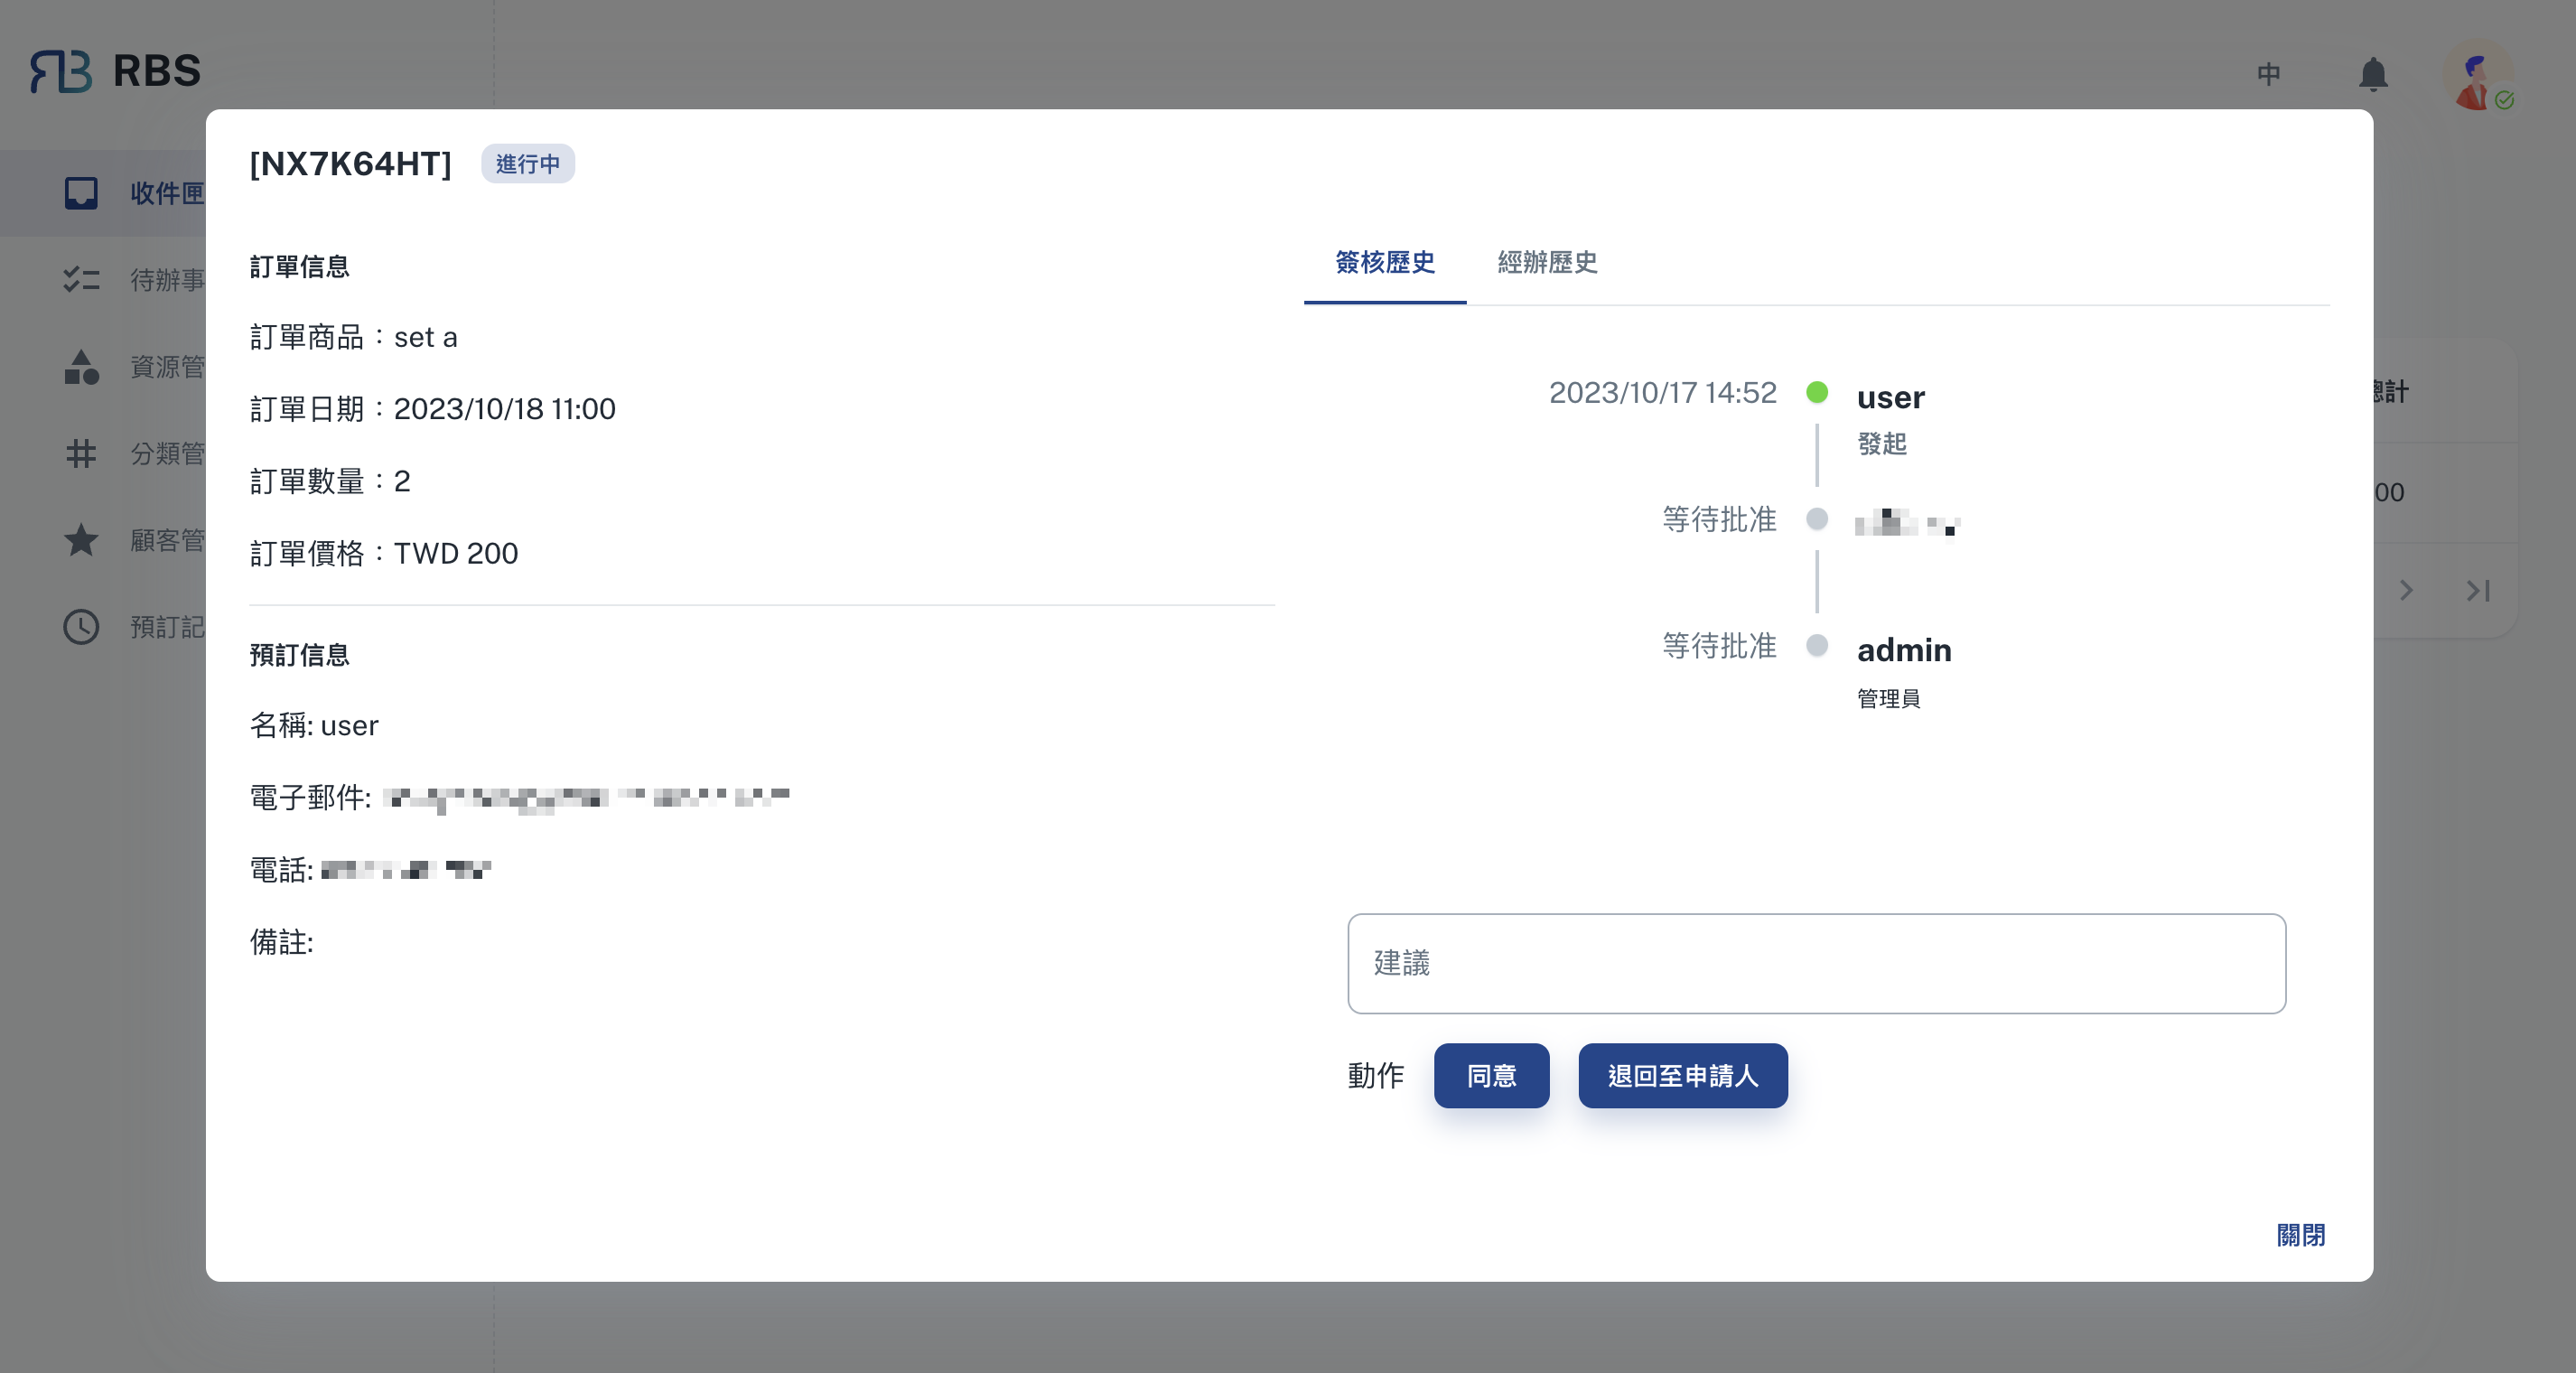Screen dimensions: 2576x1373
Task: Jump to last page arrow
Action: (x=2478, y=591)
